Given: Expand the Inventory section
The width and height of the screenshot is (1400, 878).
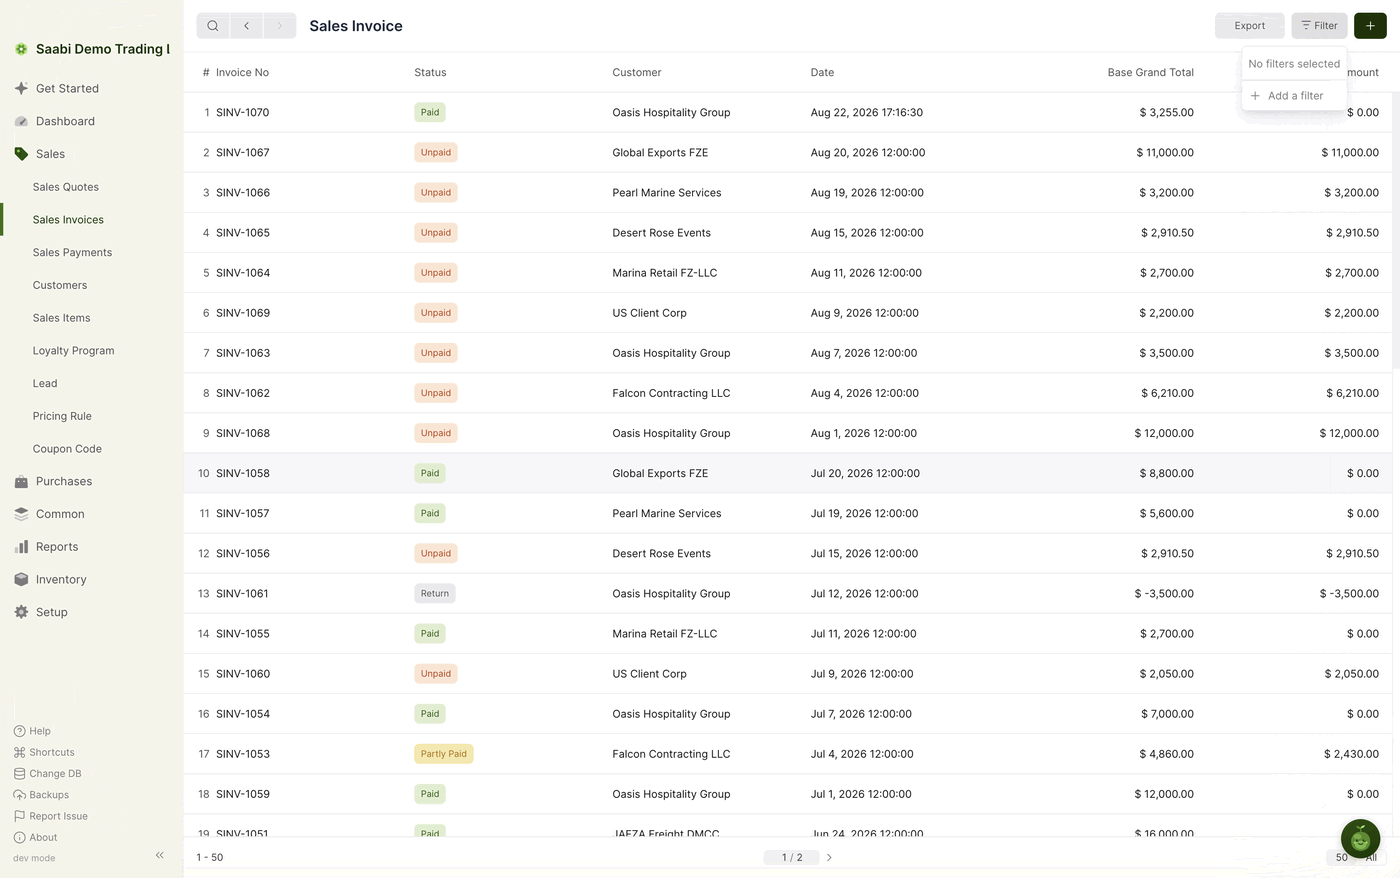Looking at the screenshot, I should (61, 580).
